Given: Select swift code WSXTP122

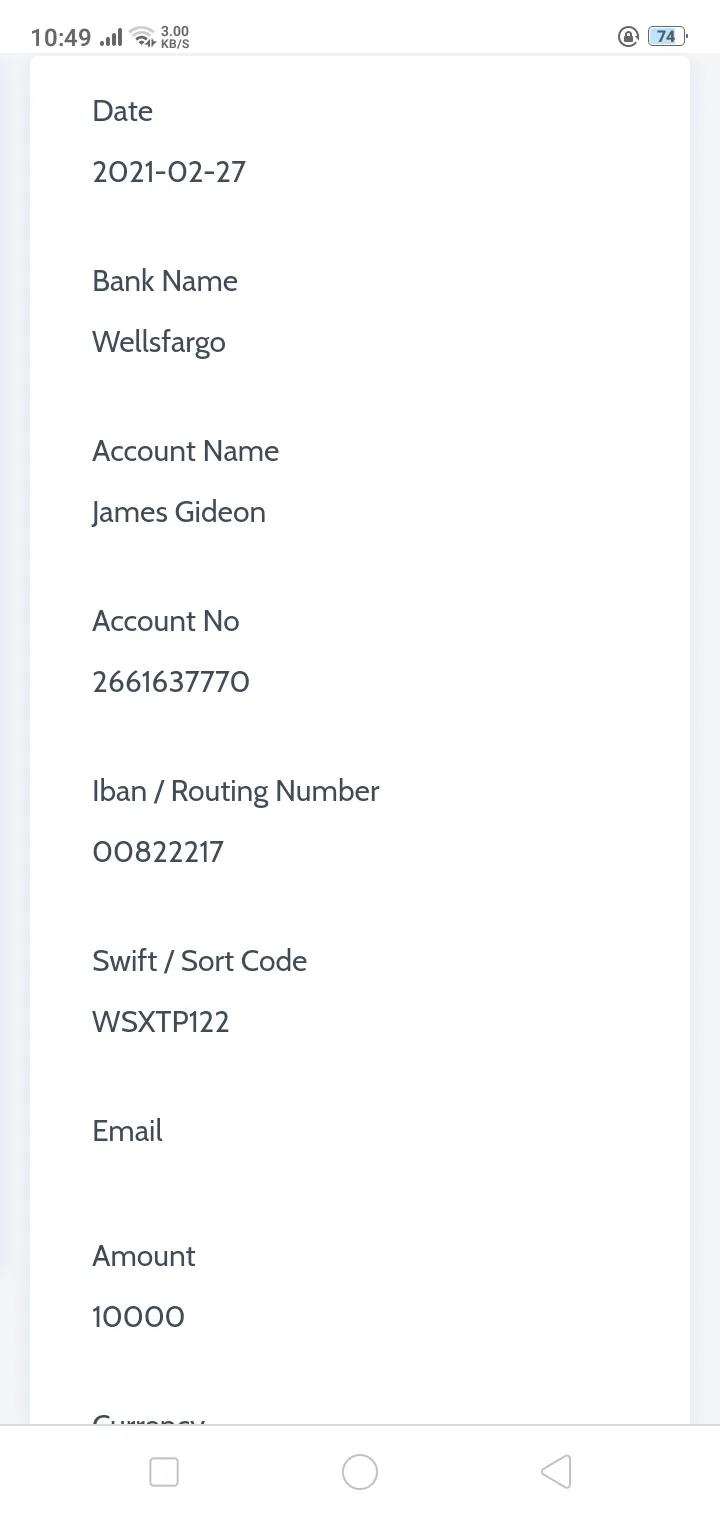Looking at the screenshot, I should click(x=161, y=1022).
